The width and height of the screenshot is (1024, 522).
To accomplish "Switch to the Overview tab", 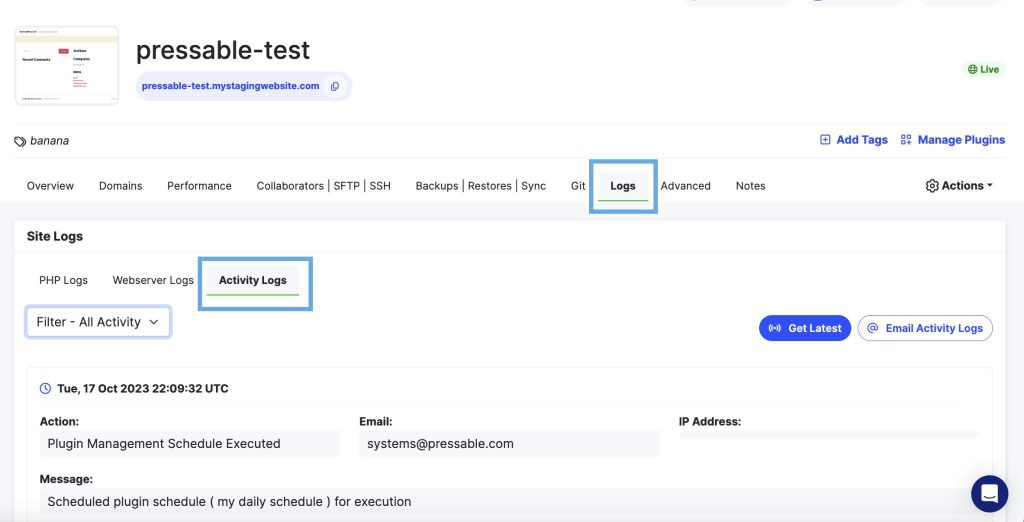I will (x=50, y=186).
